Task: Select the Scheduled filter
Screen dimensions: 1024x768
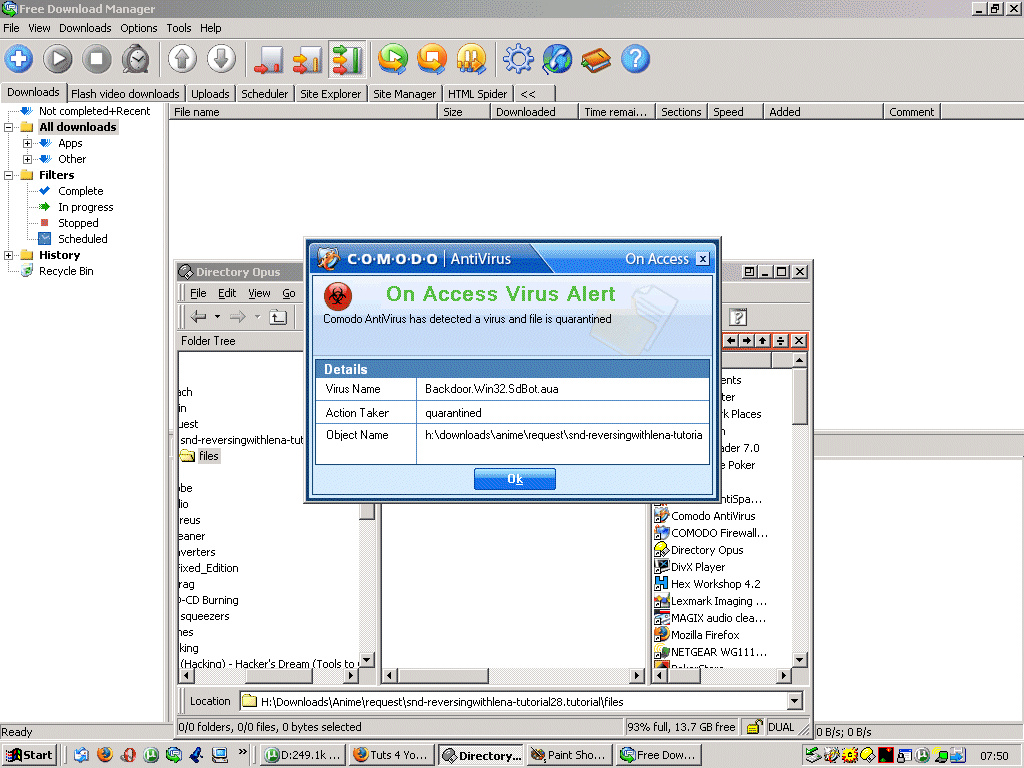Action: point(83,239)
